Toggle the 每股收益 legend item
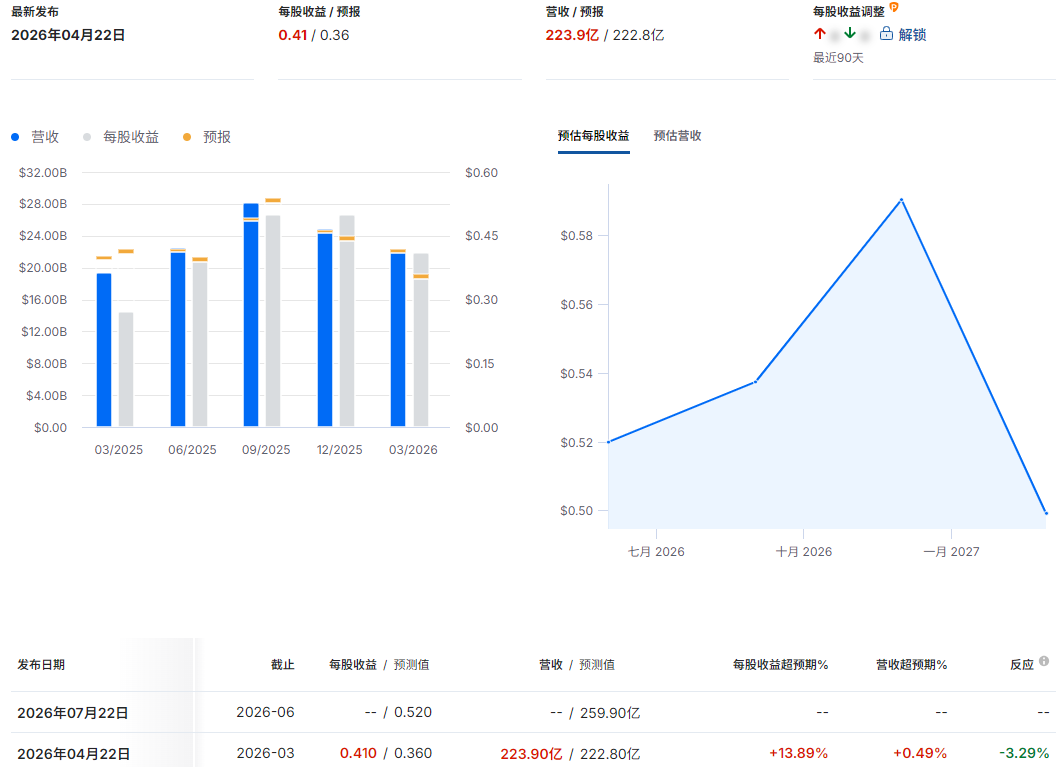 pos(121,137)
